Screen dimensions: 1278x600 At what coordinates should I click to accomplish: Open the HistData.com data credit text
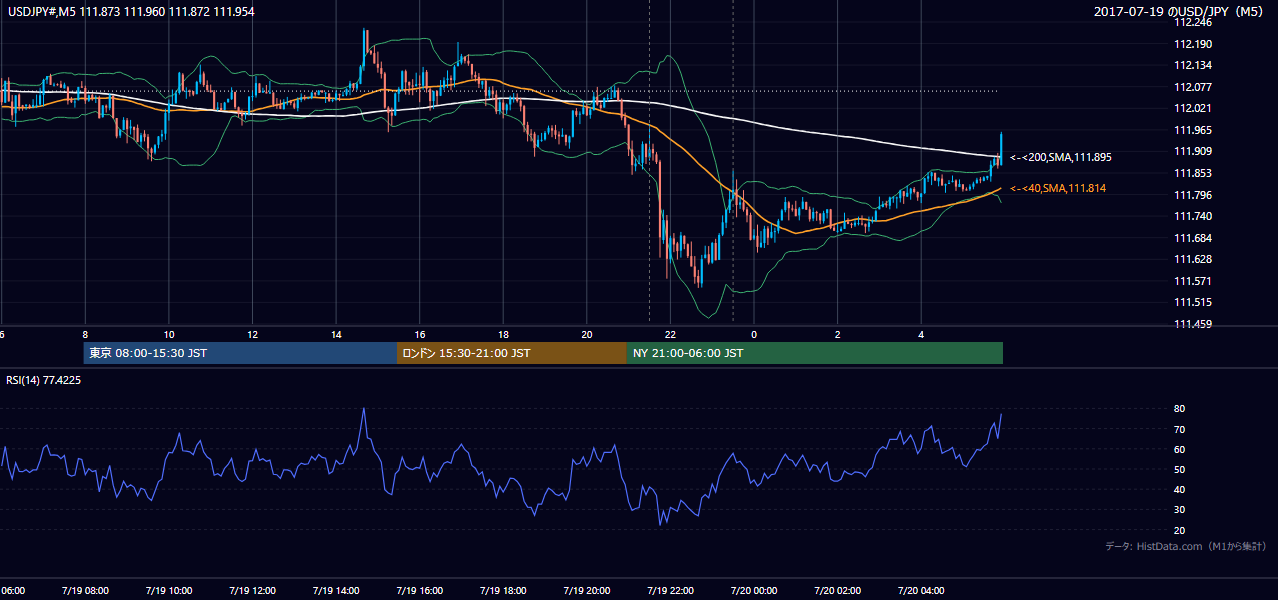coord(1186,546)
